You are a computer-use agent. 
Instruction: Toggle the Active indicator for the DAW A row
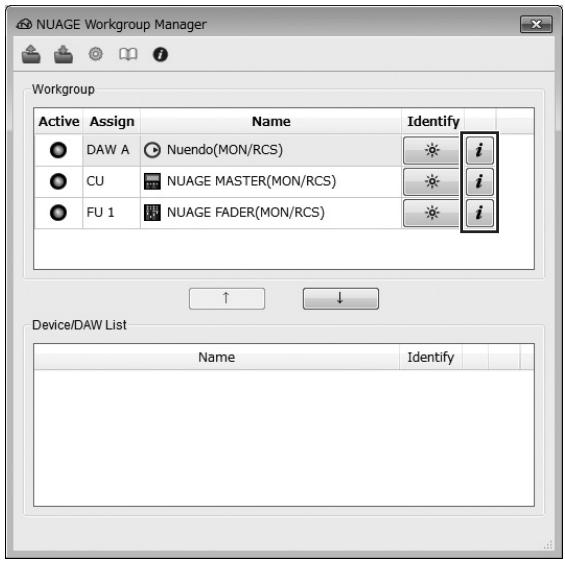58,150
